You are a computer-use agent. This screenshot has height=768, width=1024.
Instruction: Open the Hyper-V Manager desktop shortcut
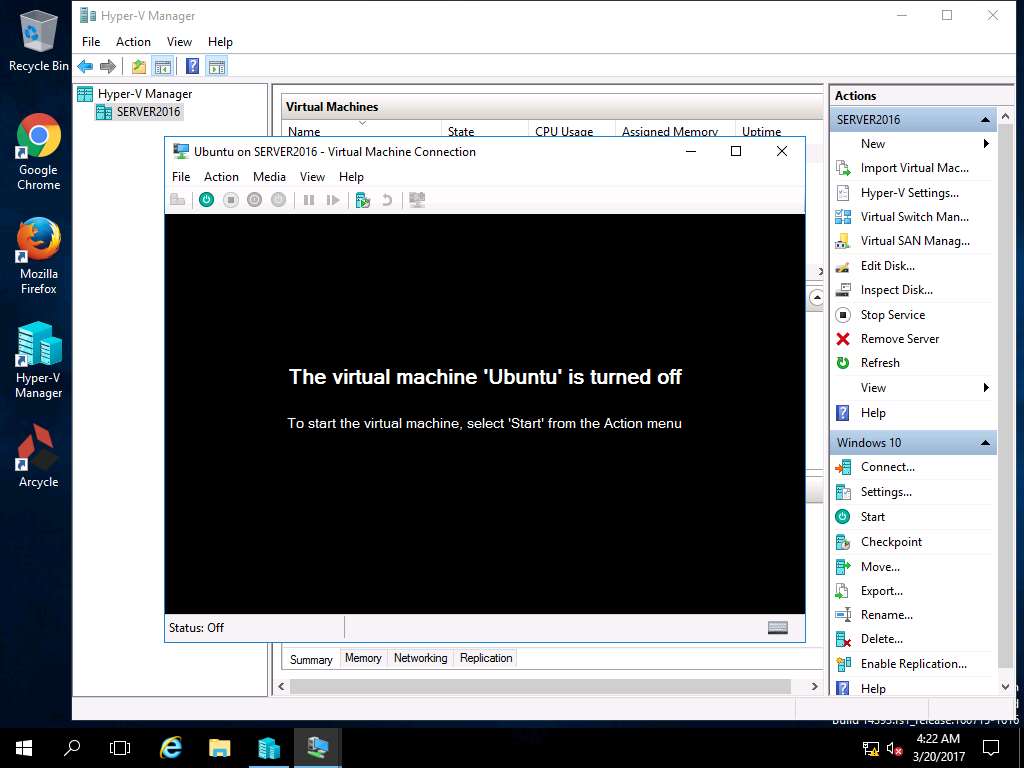(x=39, y=360)
